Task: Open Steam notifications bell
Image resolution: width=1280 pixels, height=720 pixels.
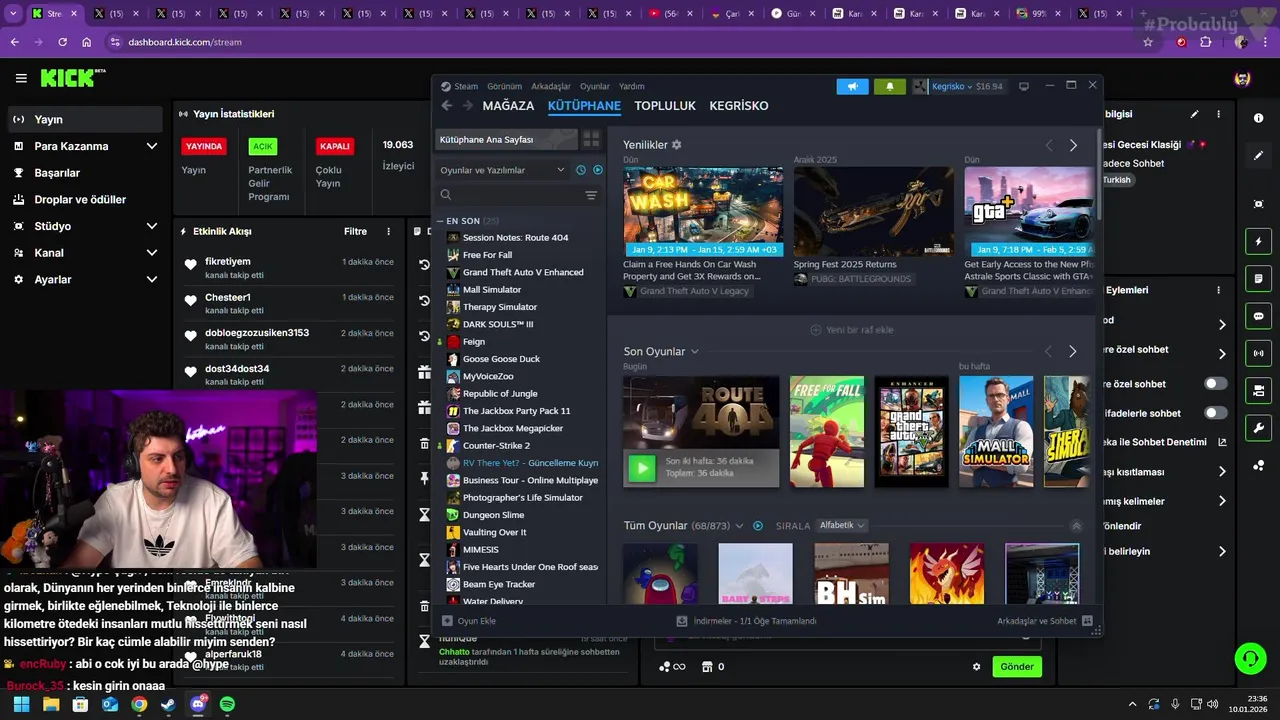Action: tap(890, 87)
